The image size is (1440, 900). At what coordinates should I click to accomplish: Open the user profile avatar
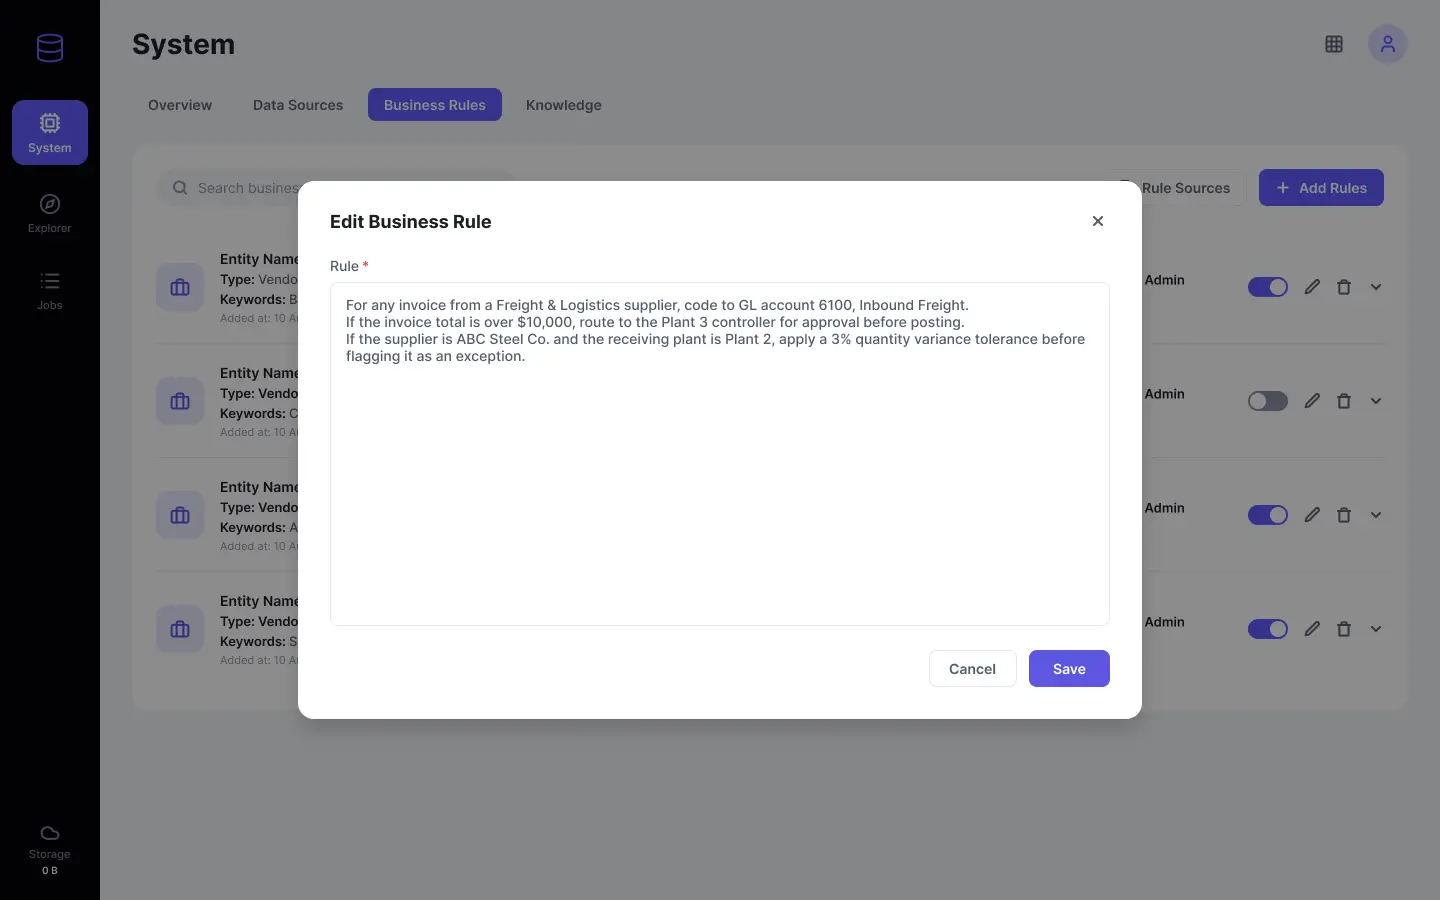pos(1388,44)
